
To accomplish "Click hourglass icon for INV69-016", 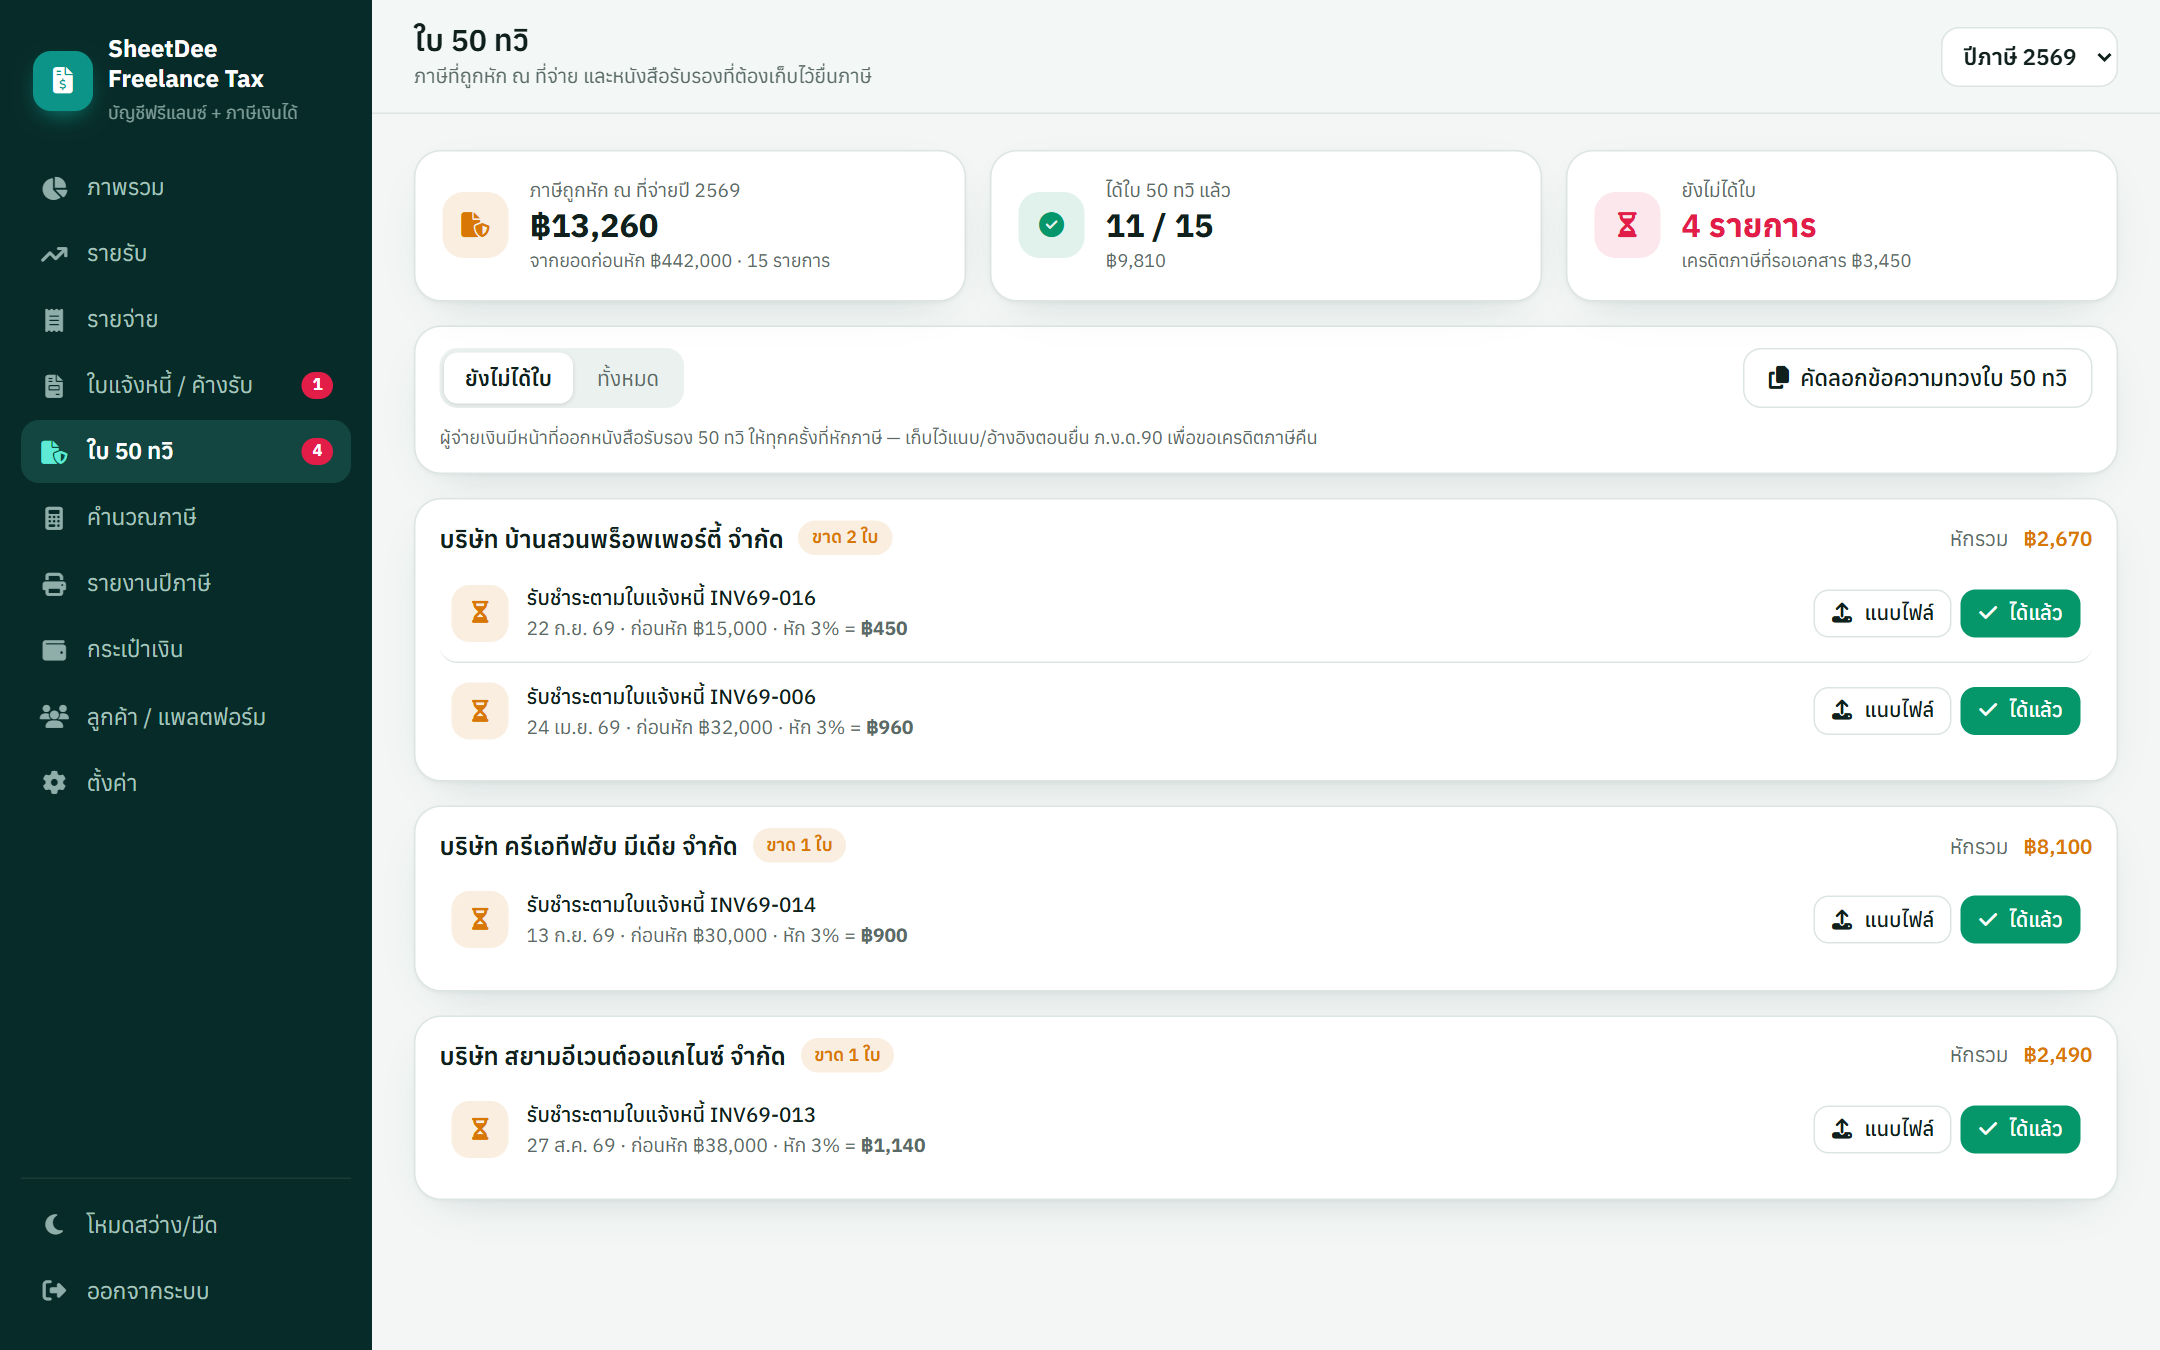I will point(480,612).
